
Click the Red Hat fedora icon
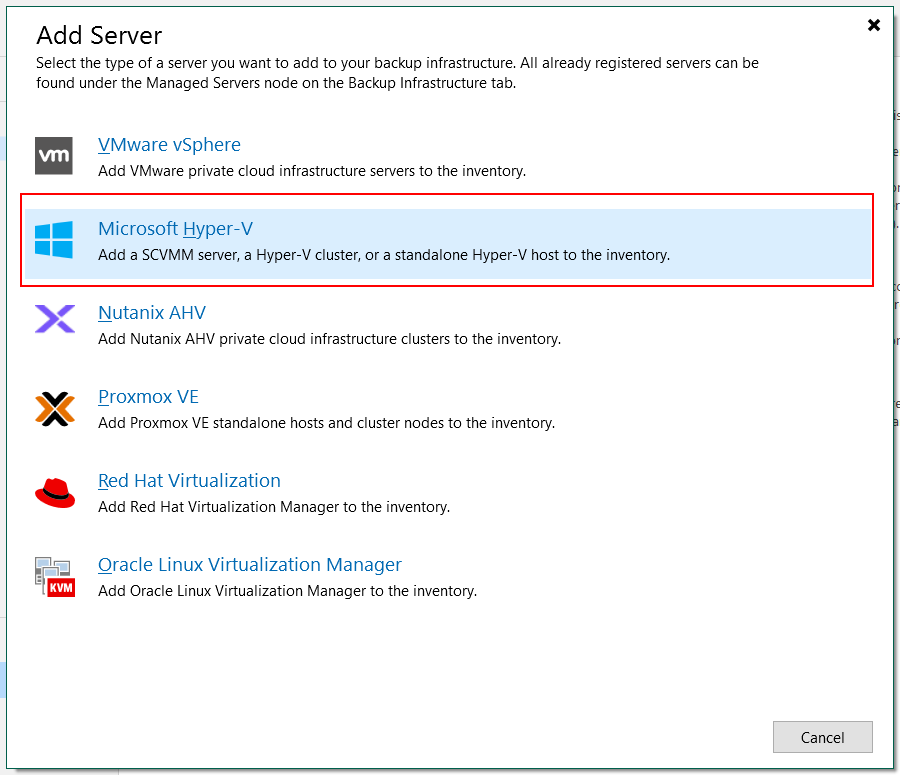tap(55, 493)
